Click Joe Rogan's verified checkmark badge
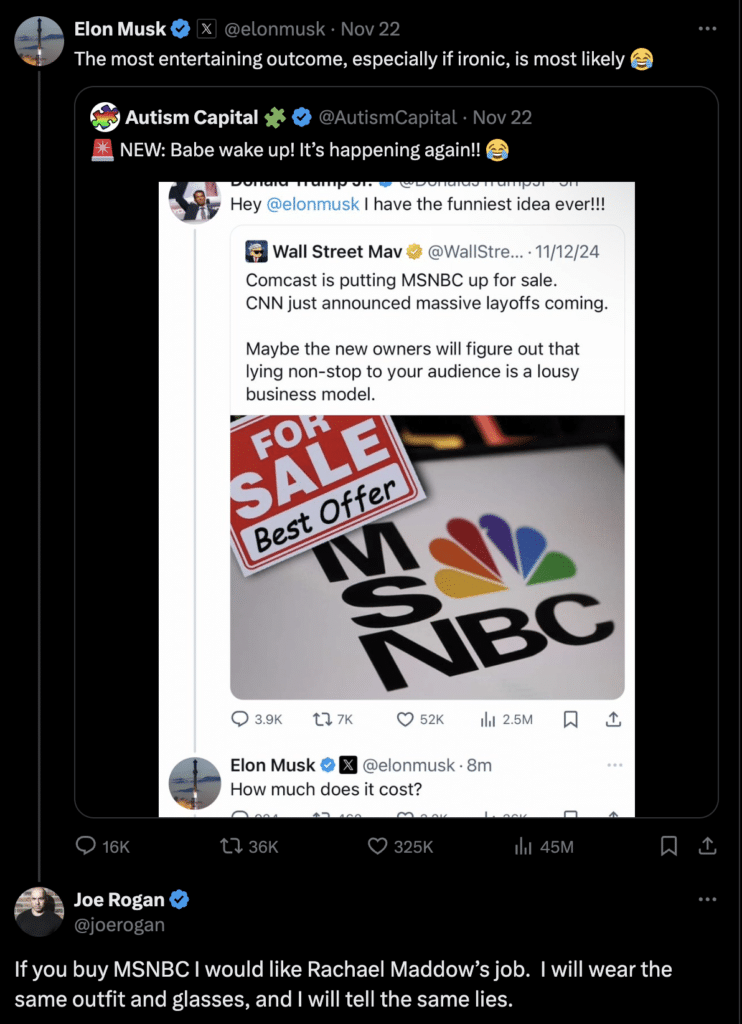 coord(180,900)
